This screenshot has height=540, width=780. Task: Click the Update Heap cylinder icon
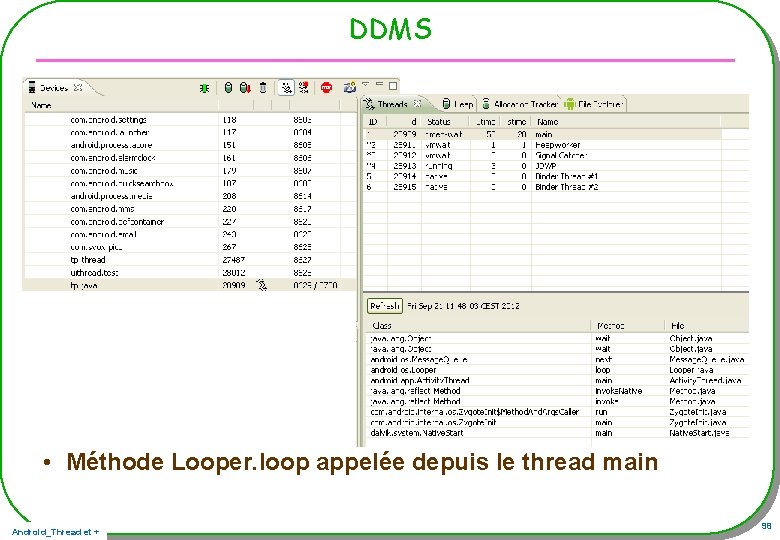228,88
